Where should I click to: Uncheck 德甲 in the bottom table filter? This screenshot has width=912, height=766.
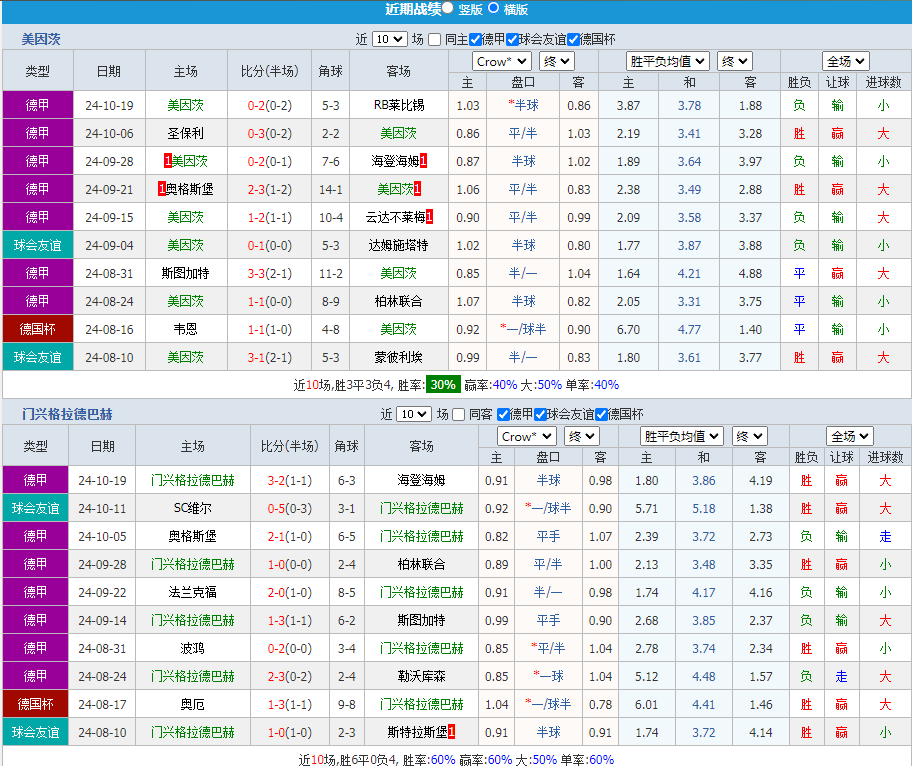tap(501, 414)
